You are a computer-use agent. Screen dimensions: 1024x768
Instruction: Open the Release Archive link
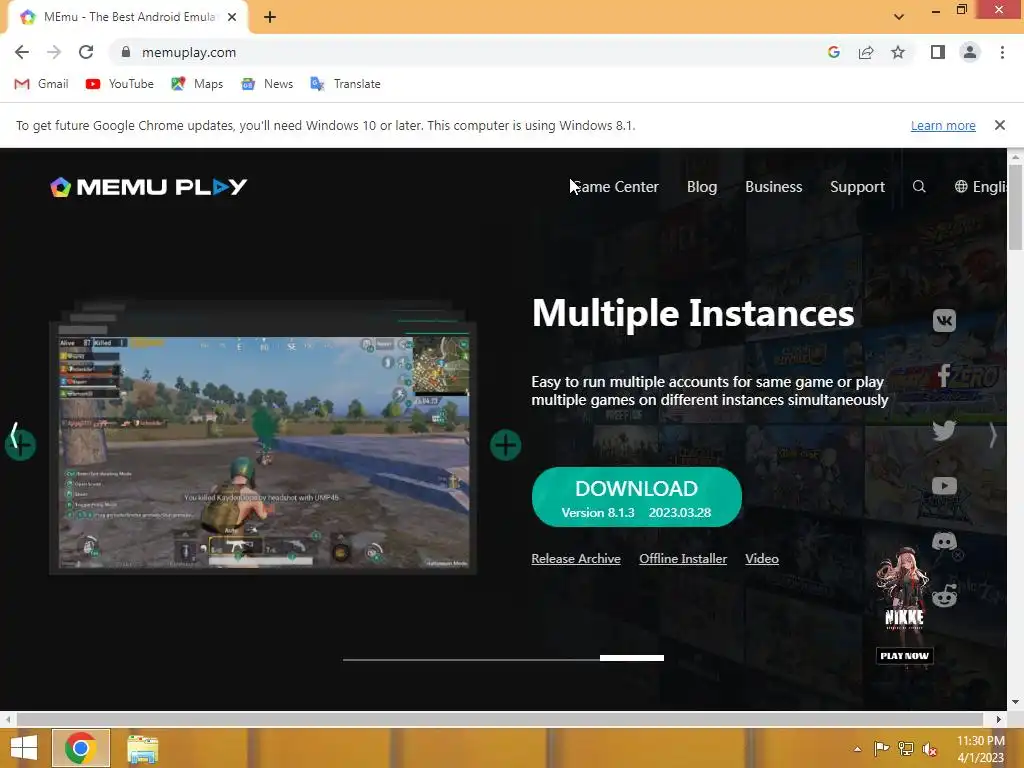[575, 558]
